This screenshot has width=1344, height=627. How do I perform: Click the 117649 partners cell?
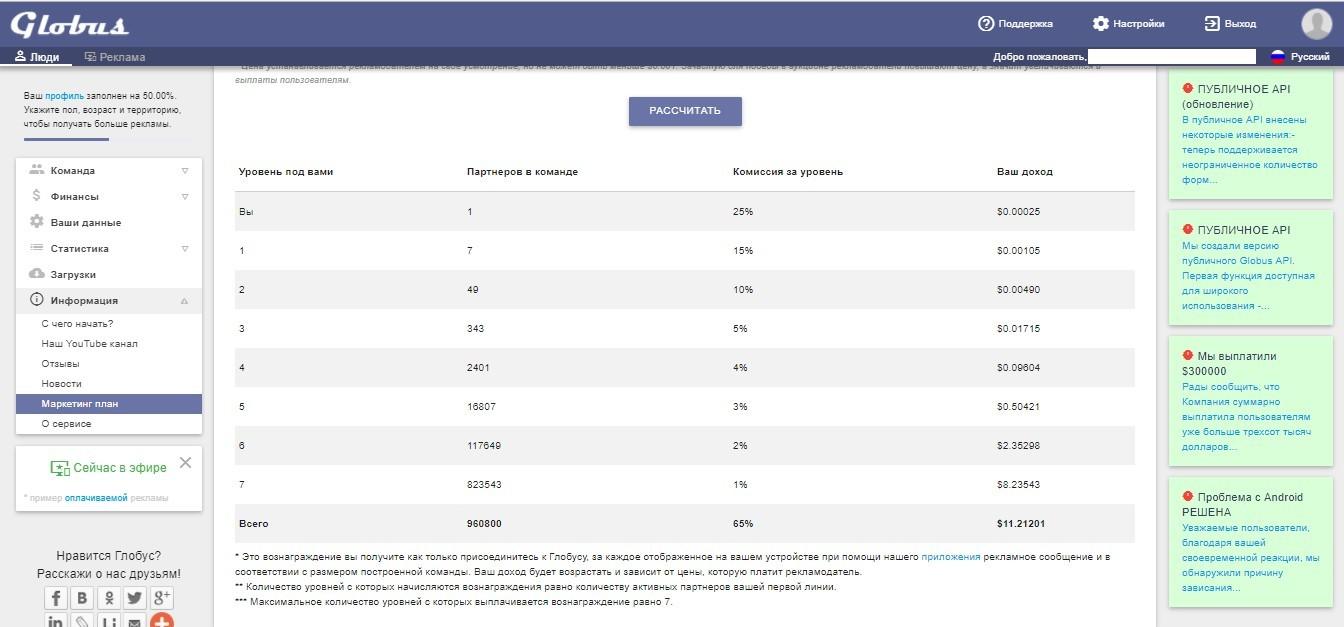[483, 445]
